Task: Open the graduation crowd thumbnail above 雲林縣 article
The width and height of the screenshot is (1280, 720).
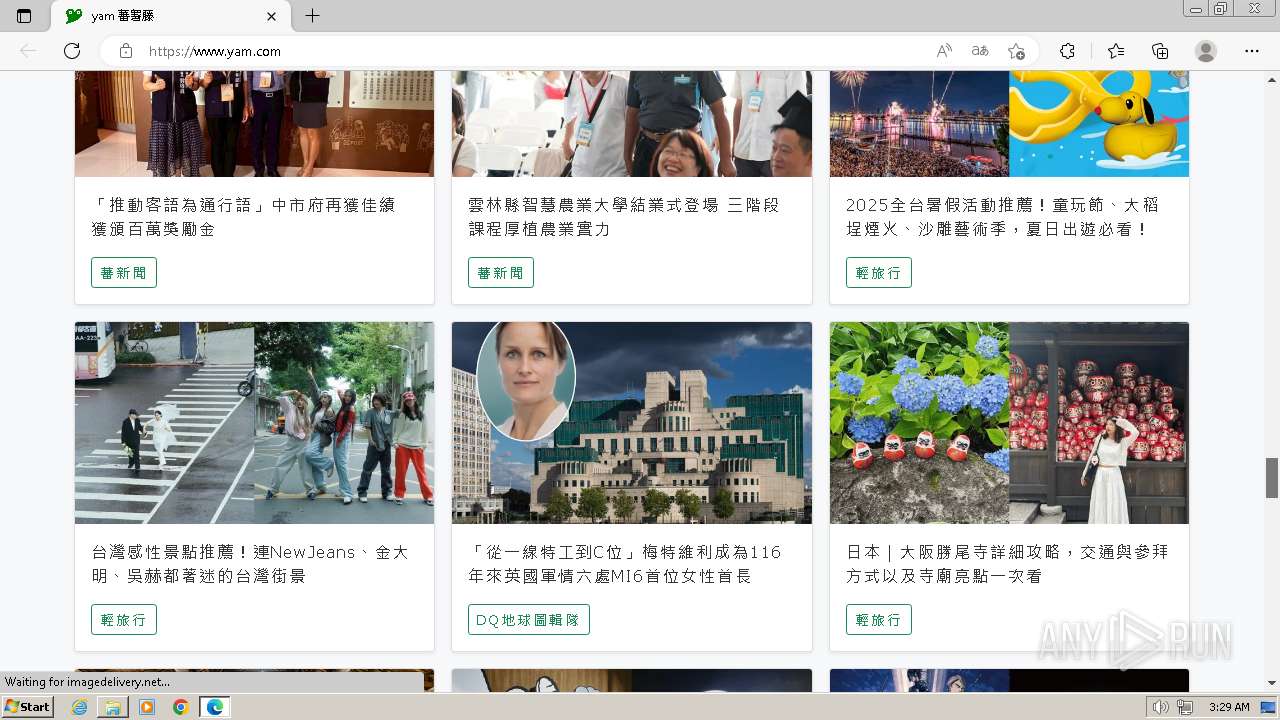Action: pos(632,124)
